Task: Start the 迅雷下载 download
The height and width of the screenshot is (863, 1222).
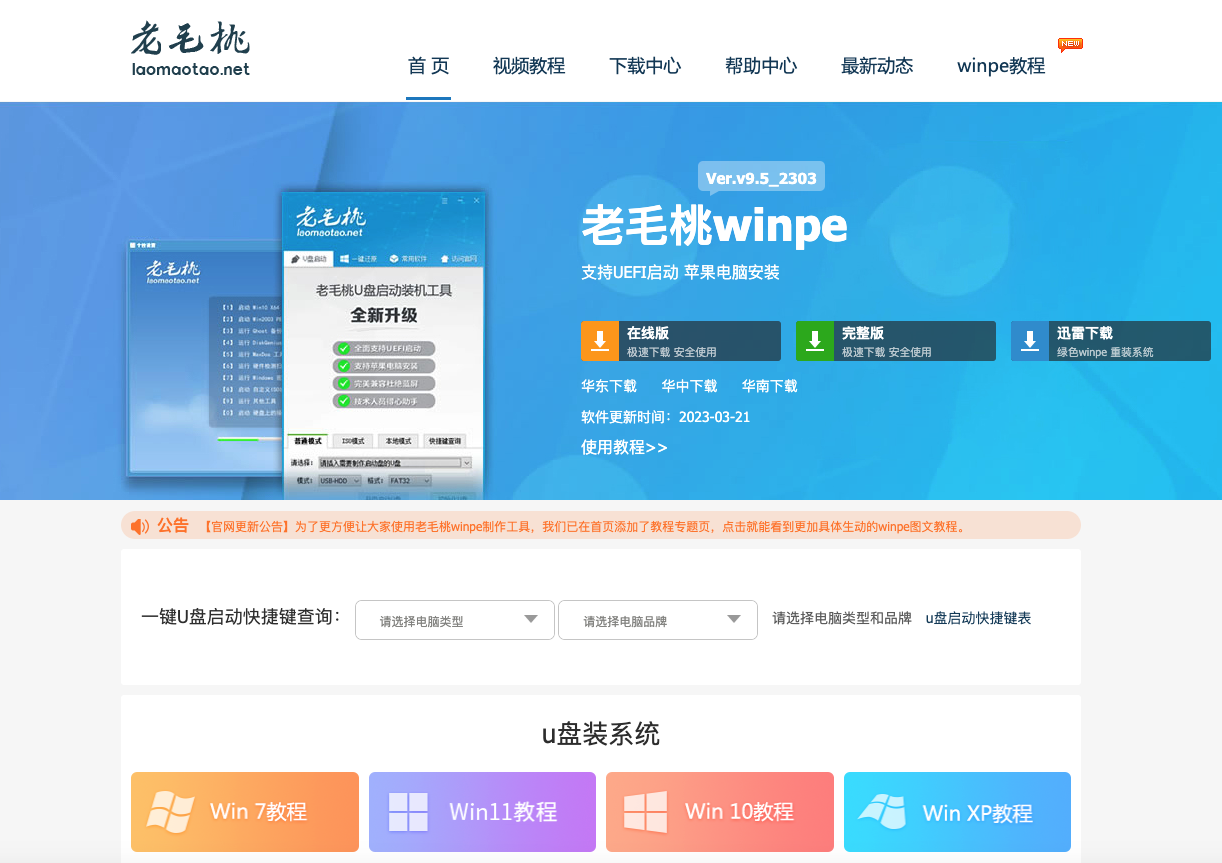Action: point(1111,341)
